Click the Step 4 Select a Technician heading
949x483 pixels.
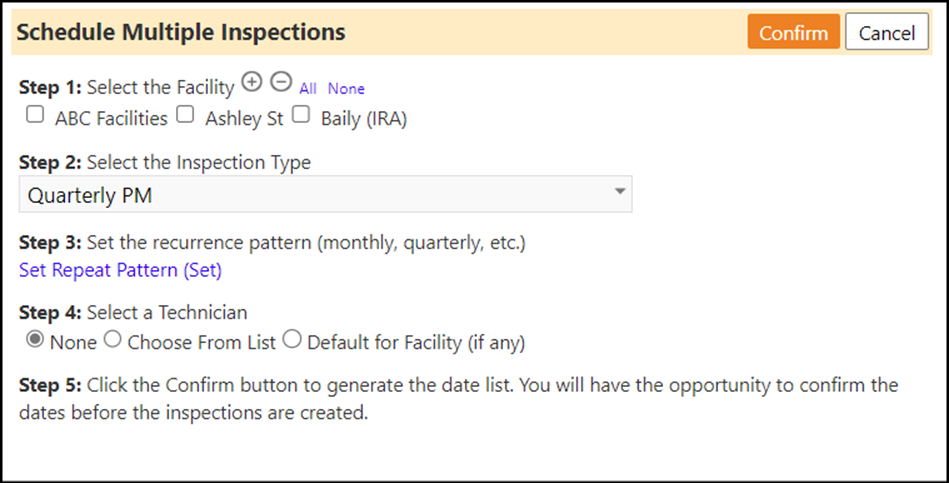[x=133, y=312]
